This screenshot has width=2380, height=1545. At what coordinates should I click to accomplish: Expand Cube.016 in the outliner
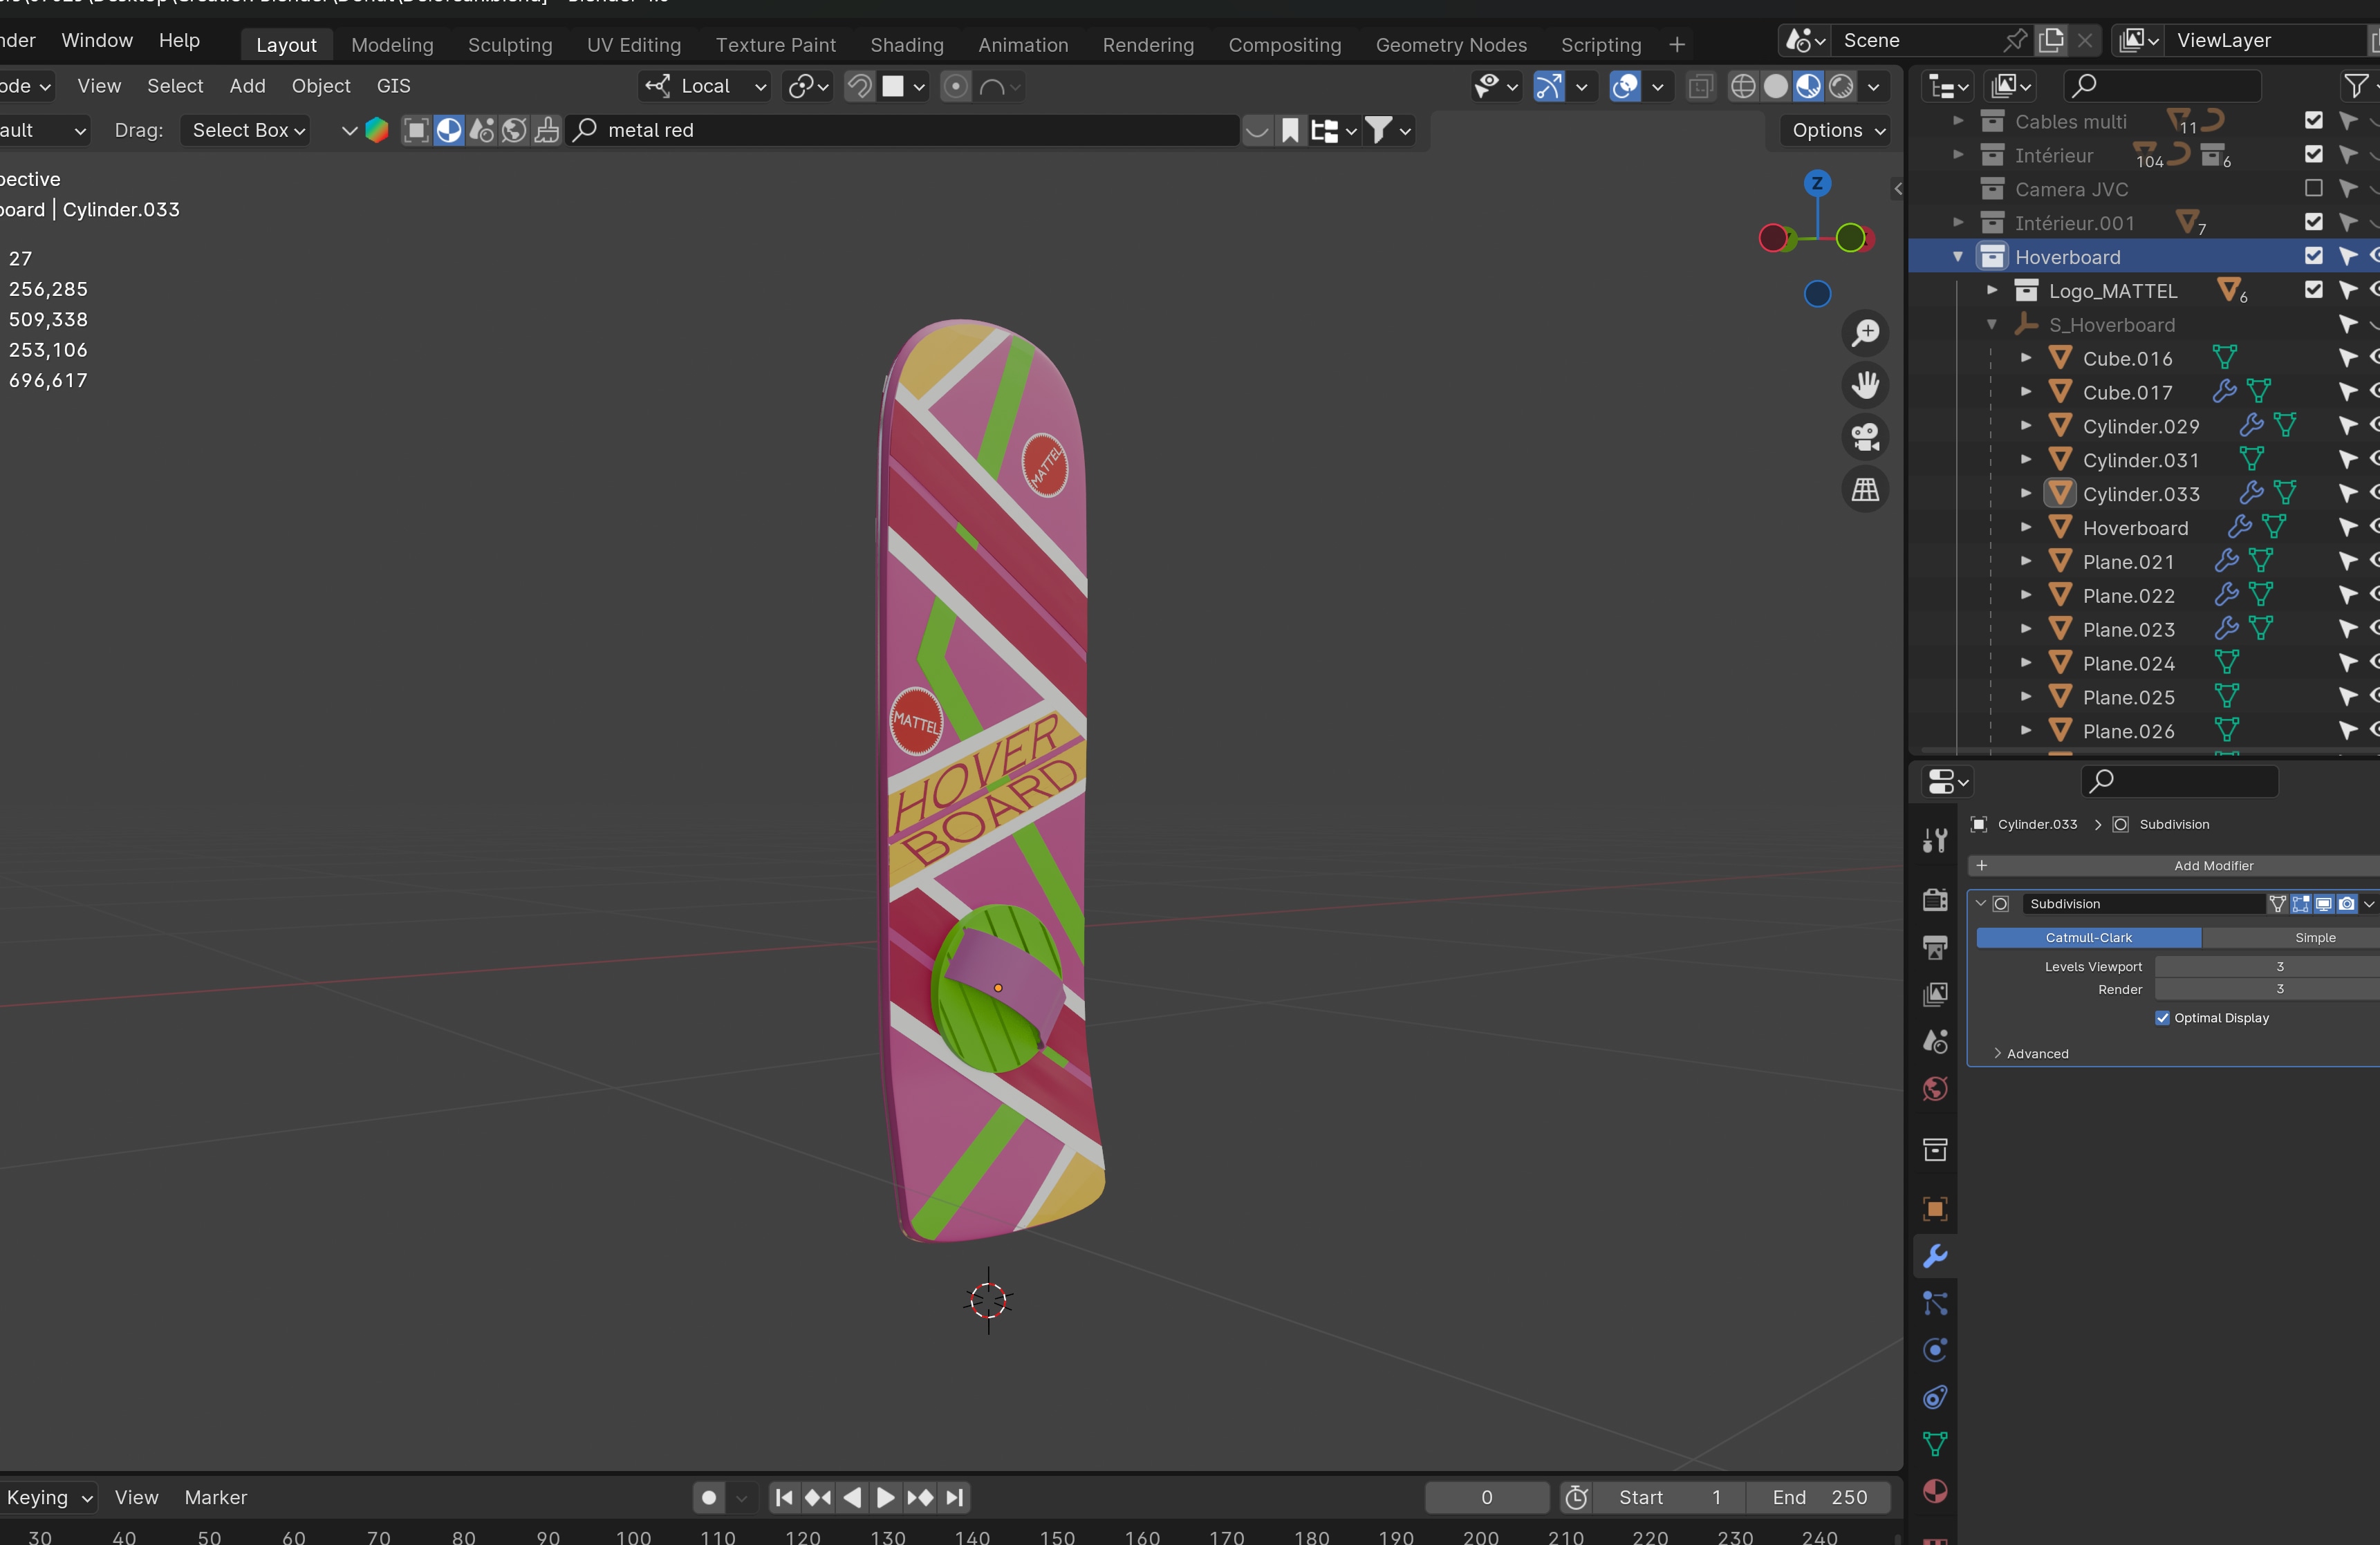tap(2026, 358)
